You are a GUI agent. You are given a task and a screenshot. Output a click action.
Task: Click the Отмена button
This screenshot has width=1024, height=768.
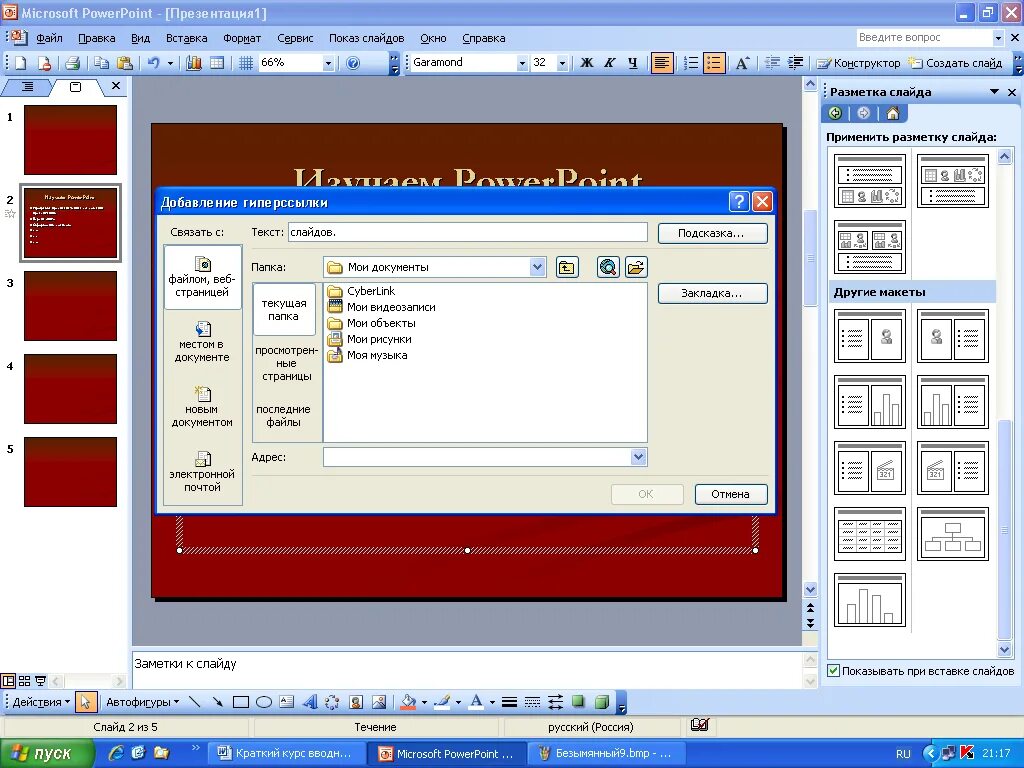(x=731, y=494)
